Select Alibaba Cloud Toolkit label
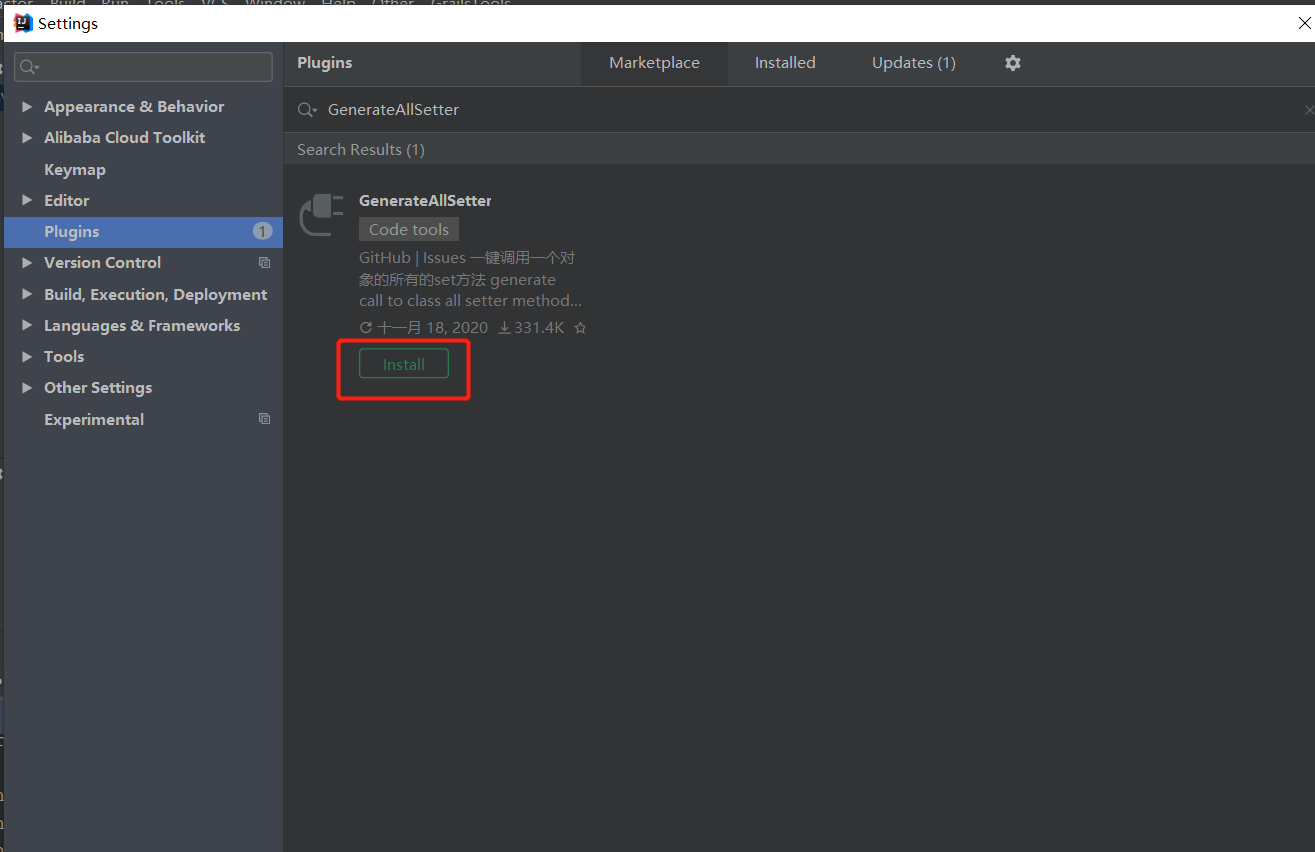1315x852 pixels. (x=125, y=138)
